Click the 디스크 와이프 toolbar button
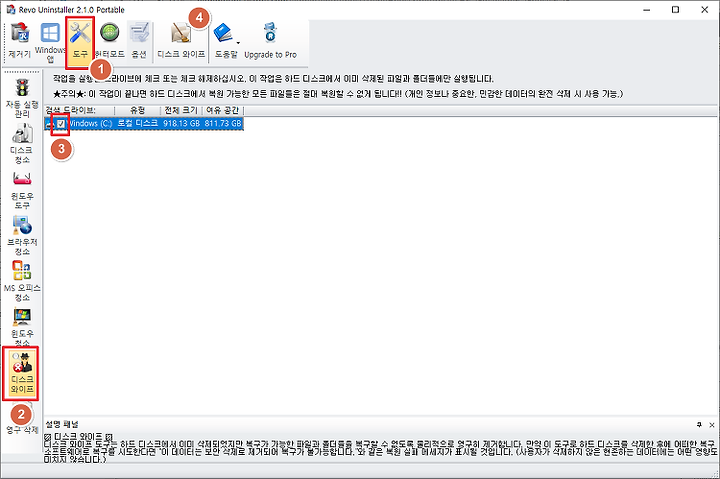This screenshot has width=720, height=479. pos(181,40)
